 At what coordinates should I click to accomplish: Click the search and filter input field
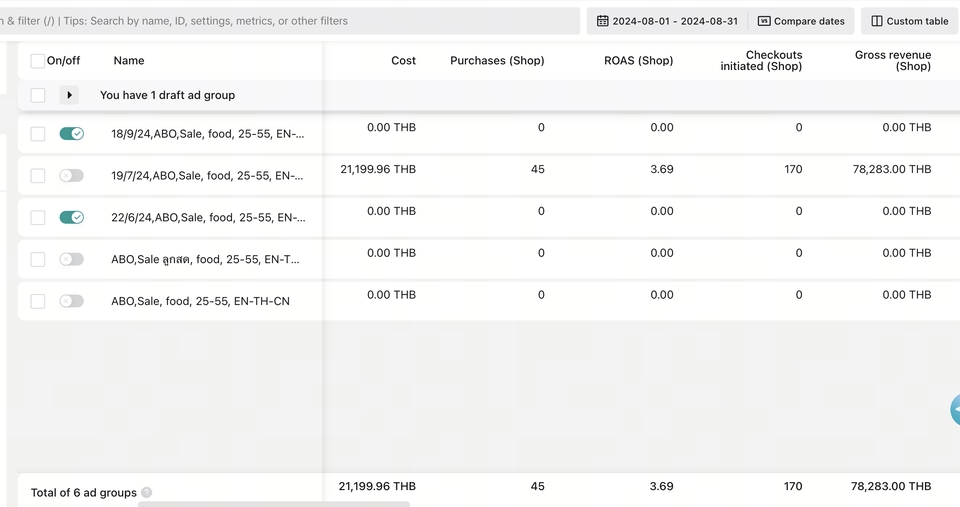[x=290, y=21]
